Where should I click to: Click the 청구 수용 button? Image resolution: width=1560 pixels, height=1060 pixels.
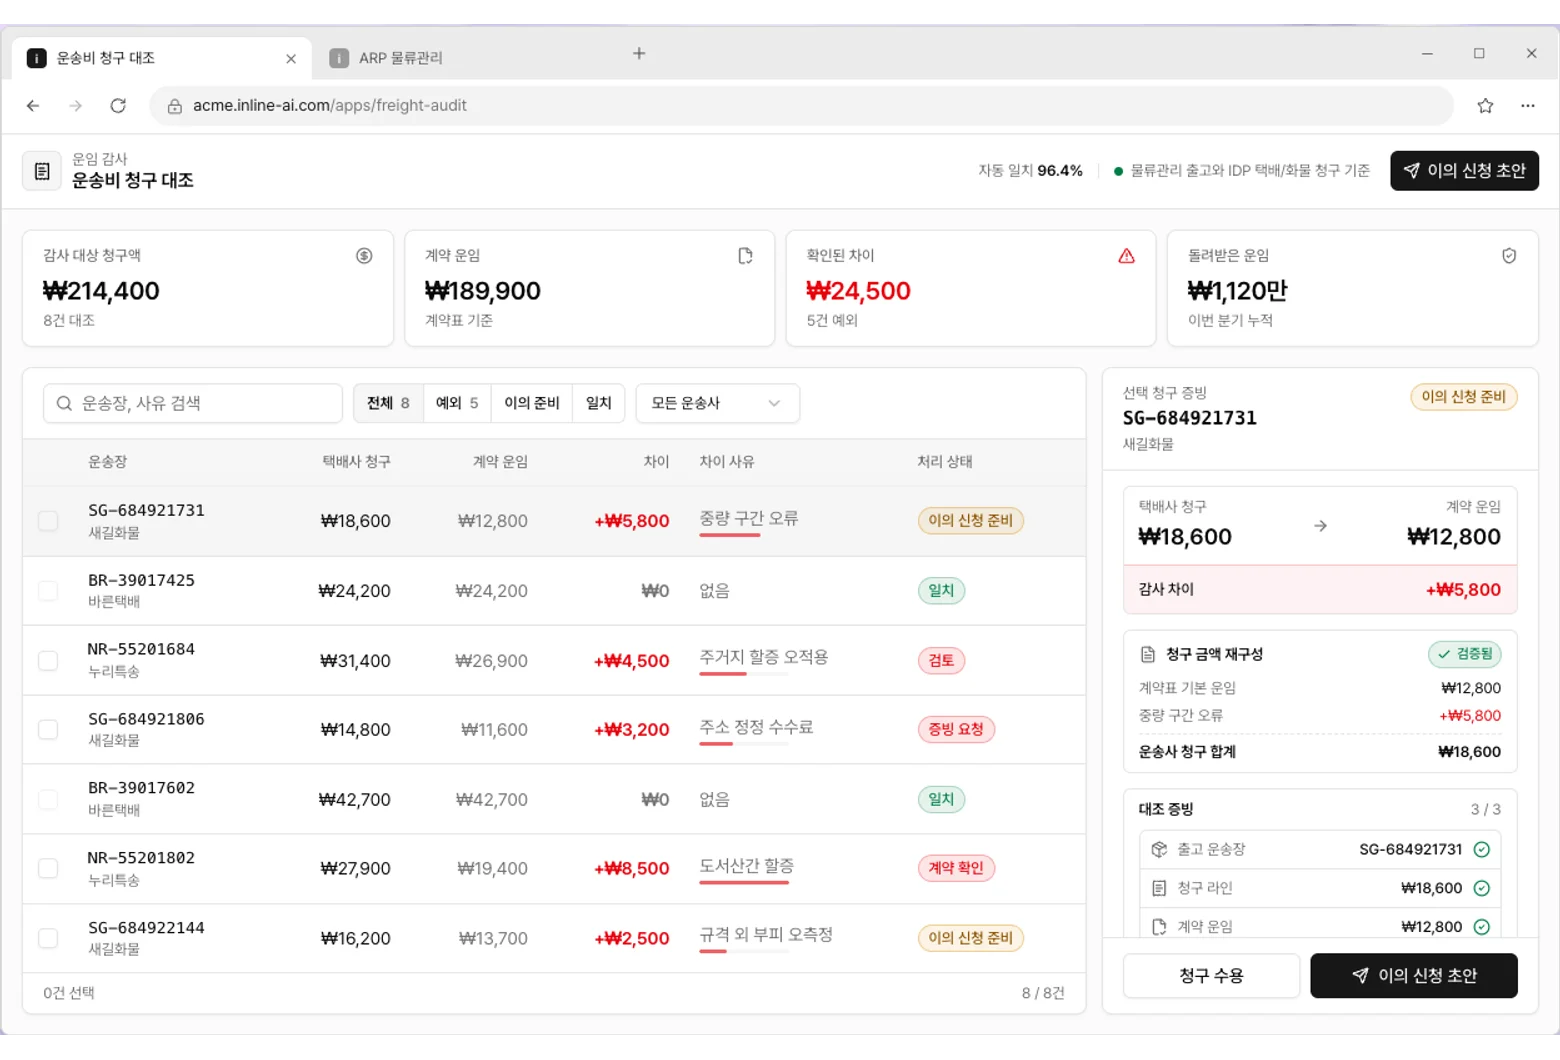[x=1211, y=976]
